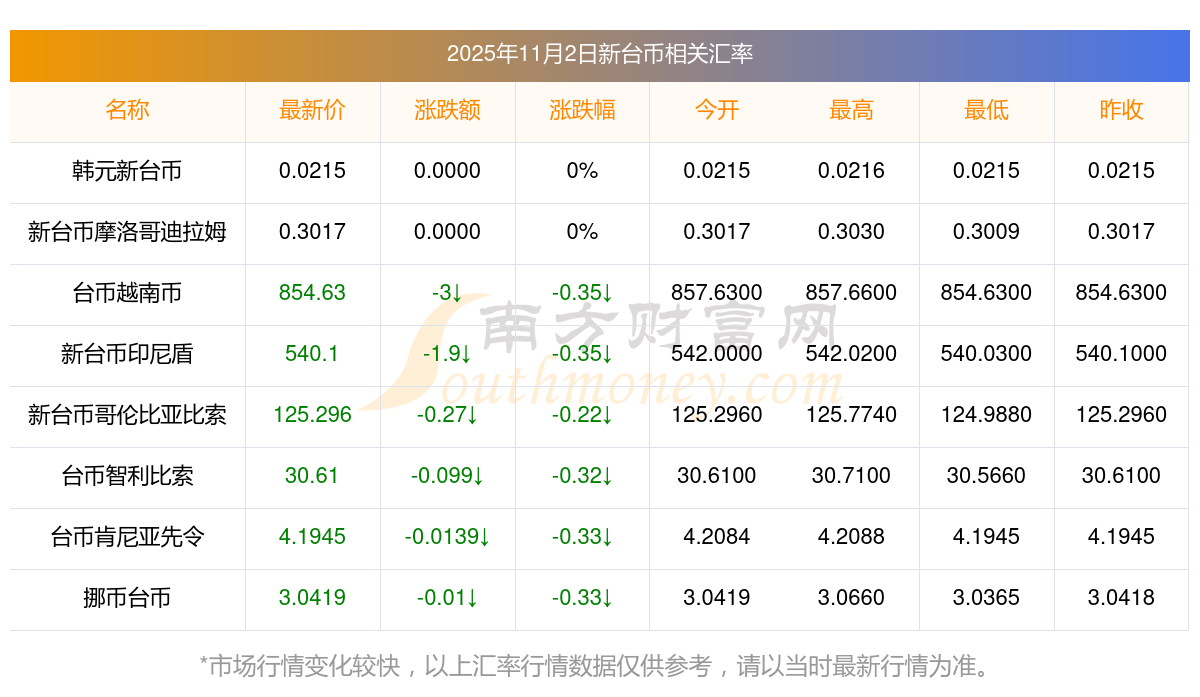Click the row name '台币越南币'
The image size is (1200, 697).
point(127,293)
